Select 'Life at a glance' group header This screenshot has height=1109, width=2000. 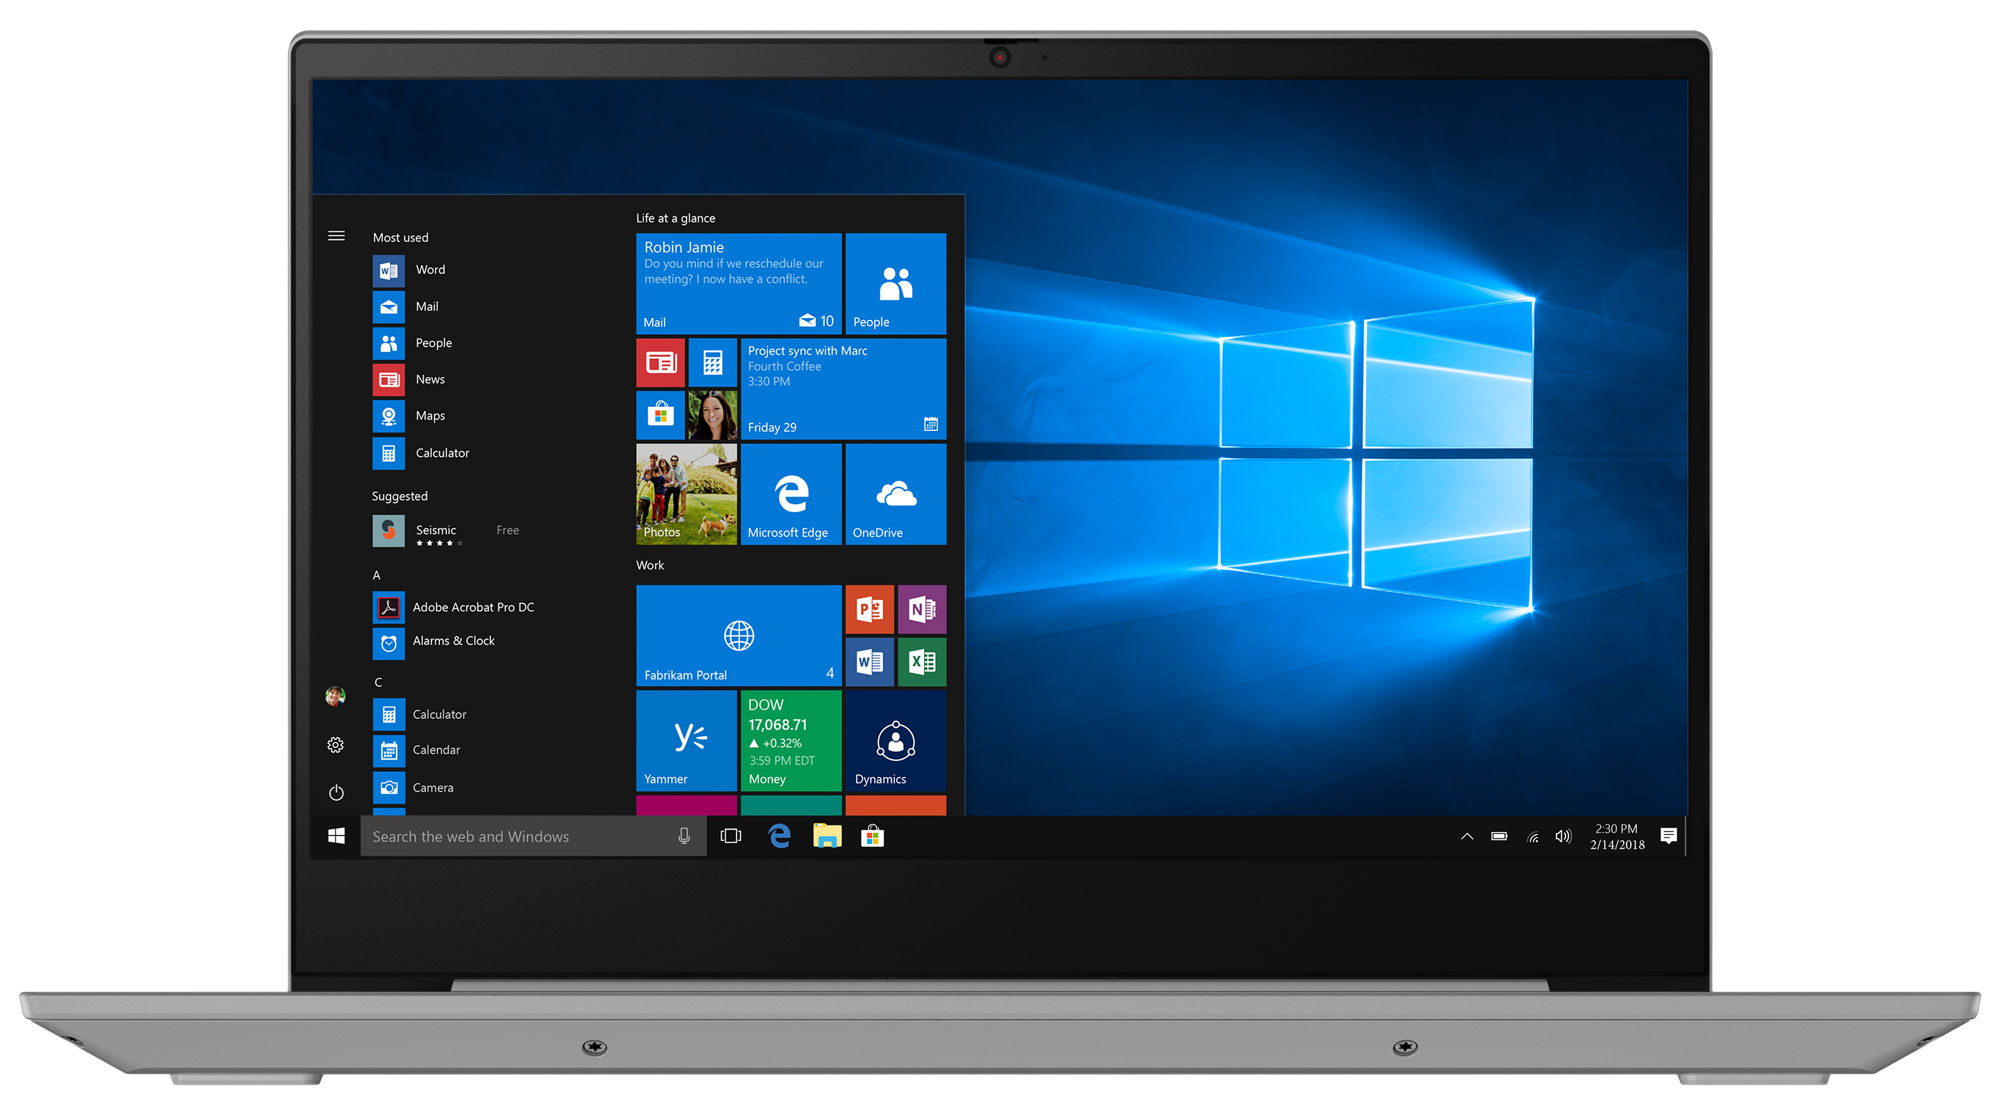tap(676, 218)
